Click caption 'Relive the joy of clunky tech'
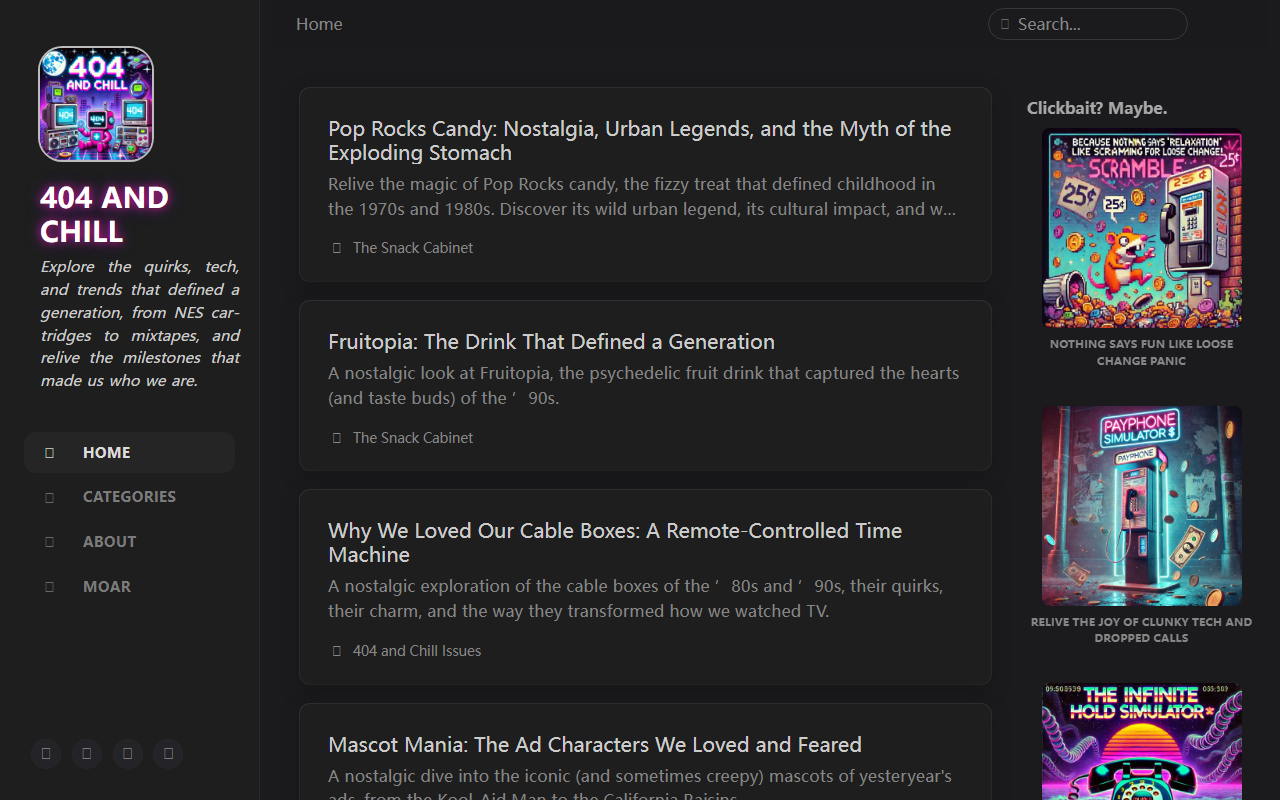1280x800 pixels. tap(1142, 630)
